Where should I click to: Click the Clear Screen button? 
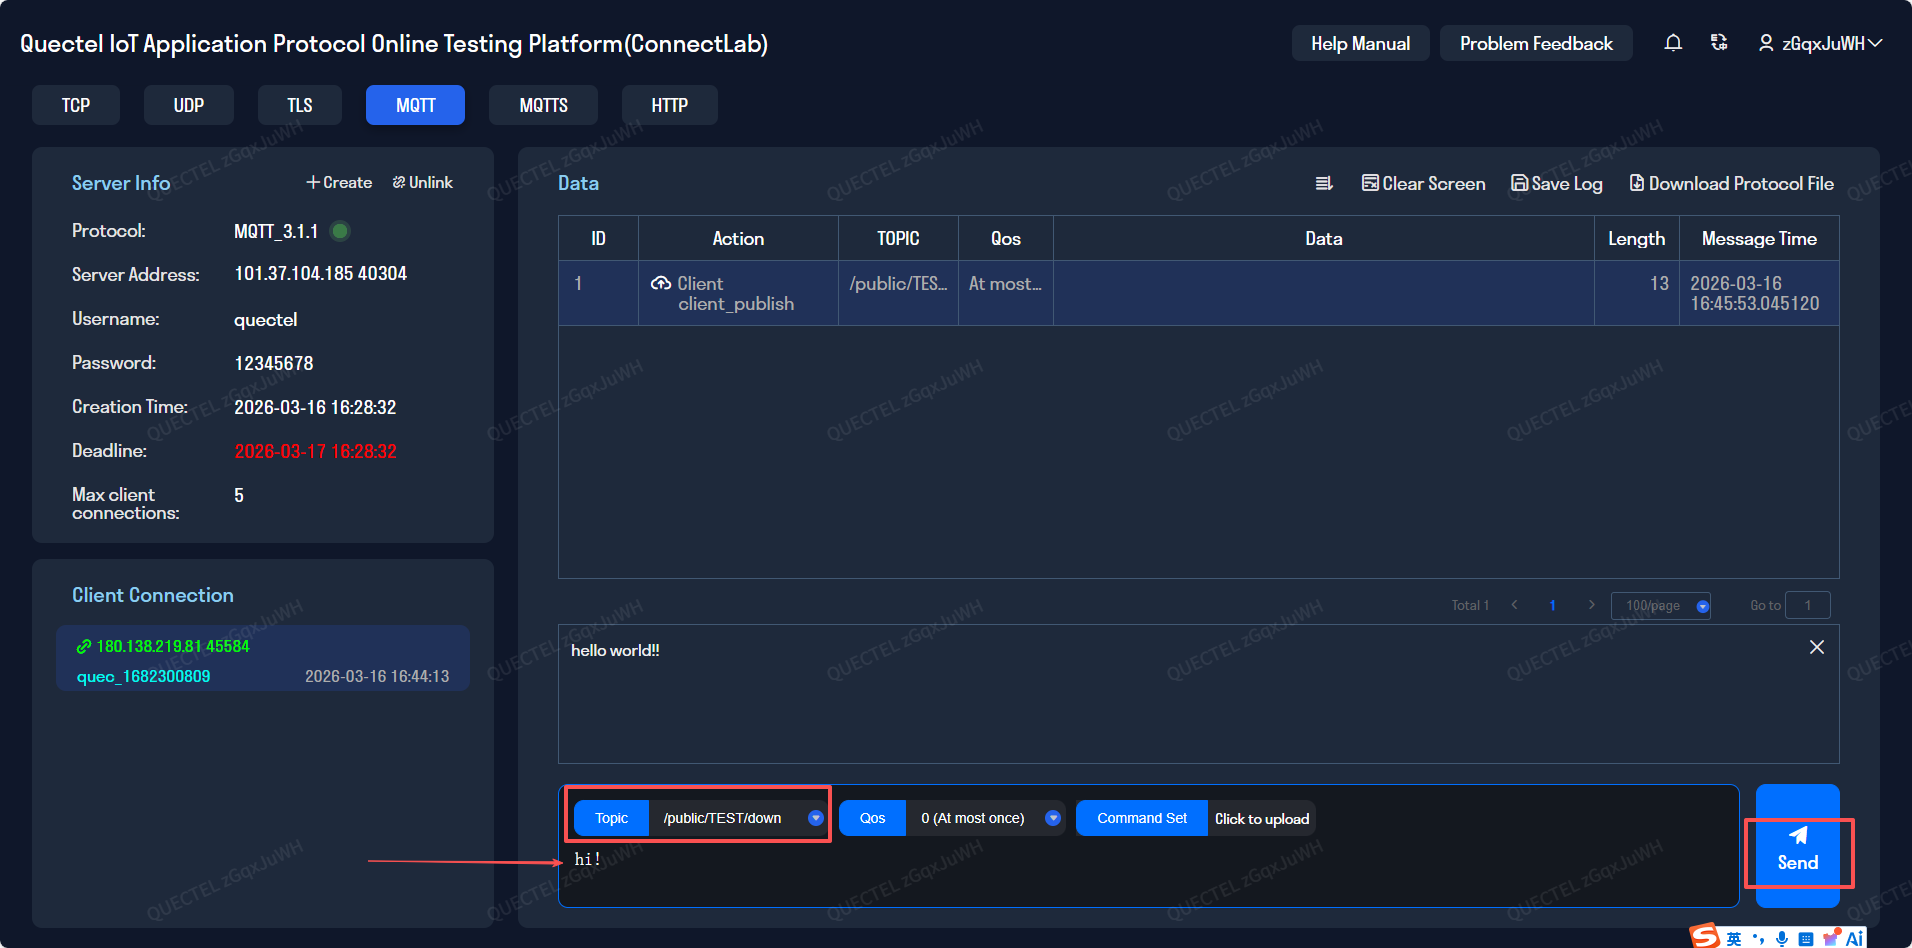pos(1423,183)
